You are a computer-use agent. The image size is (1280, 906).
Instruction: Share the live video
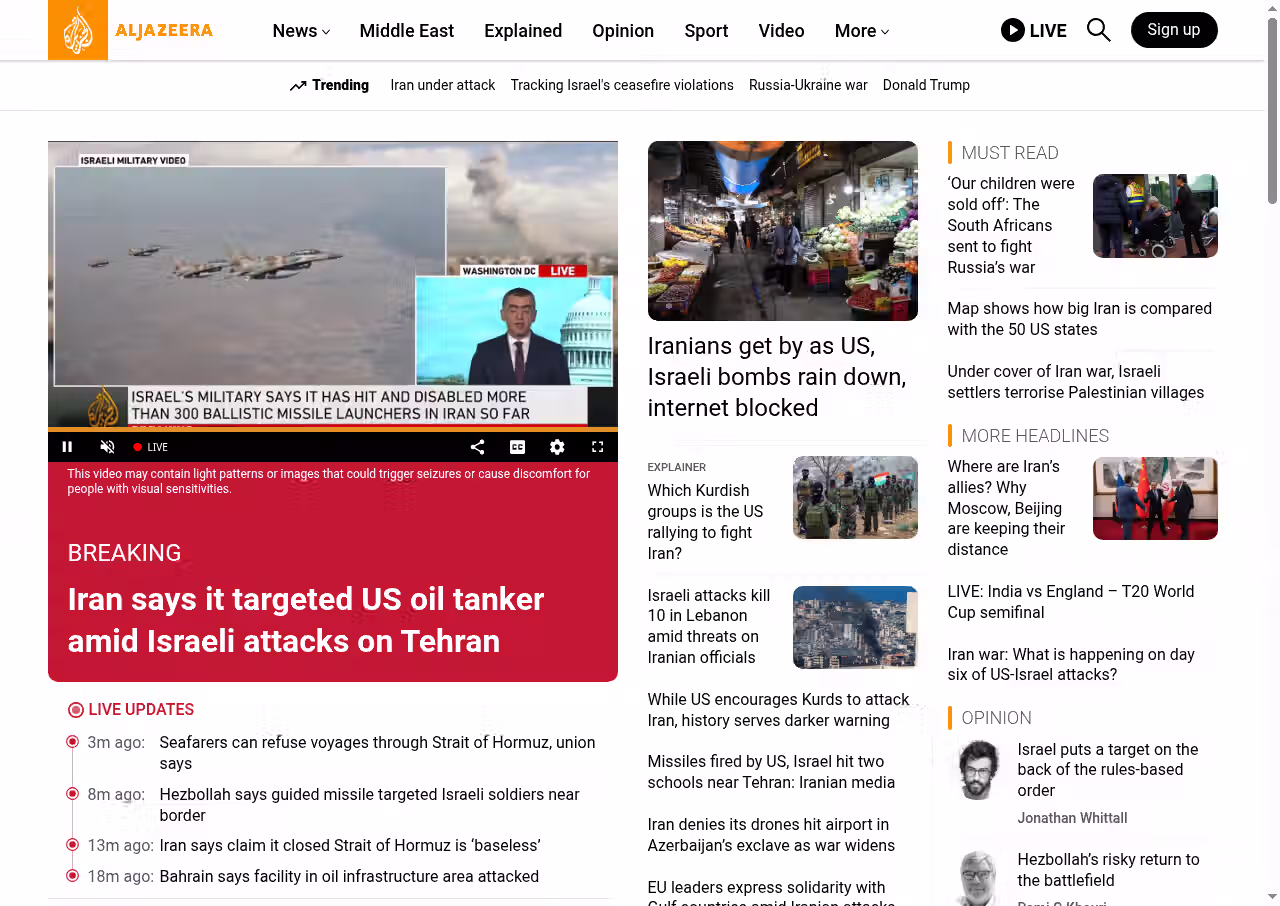pos(477,447)
